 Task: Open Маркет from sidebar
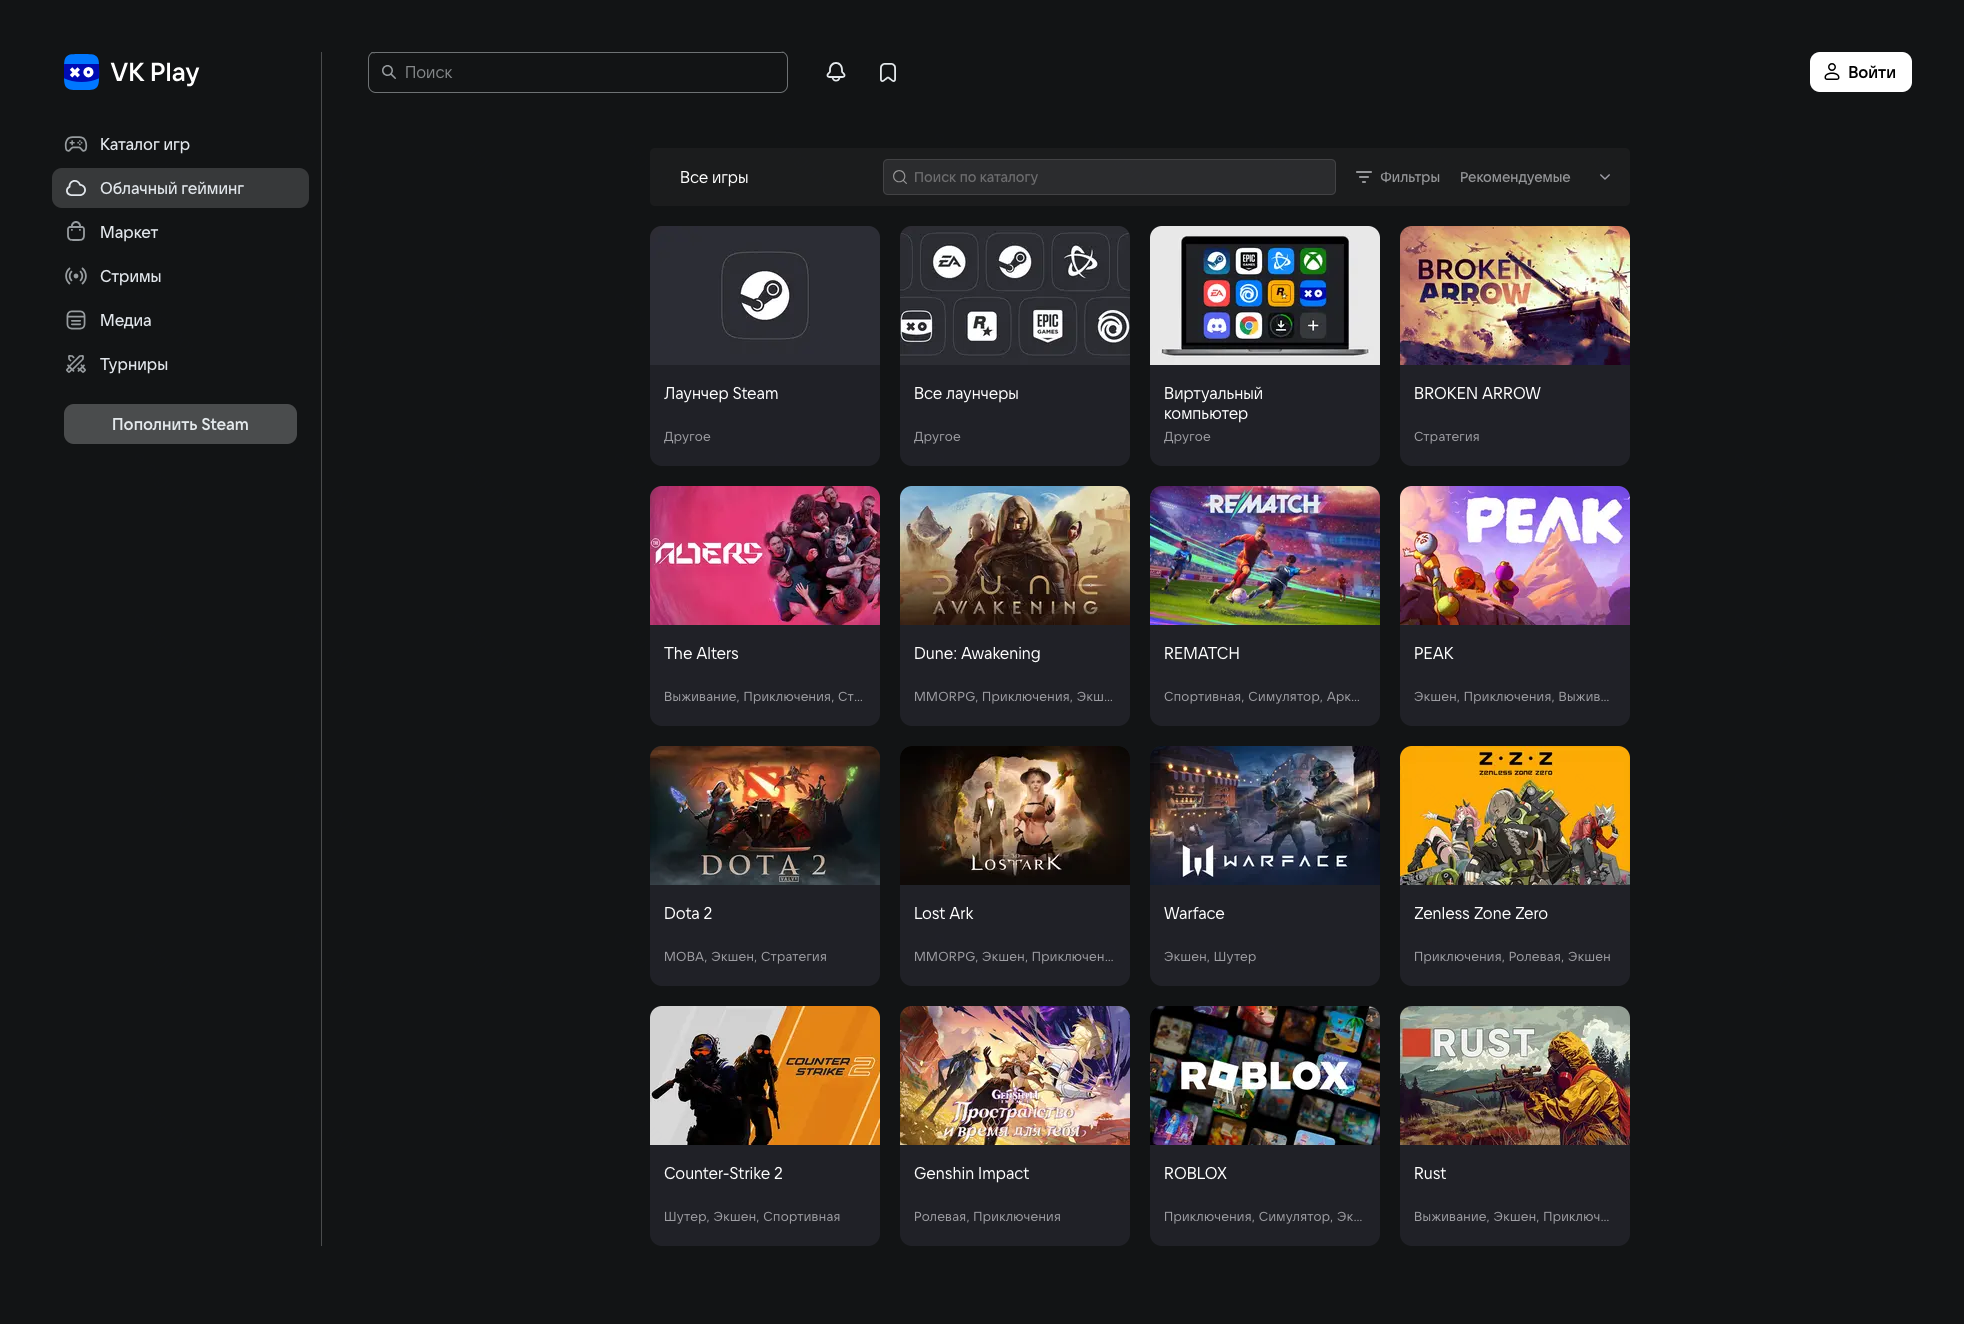(180, 232)
